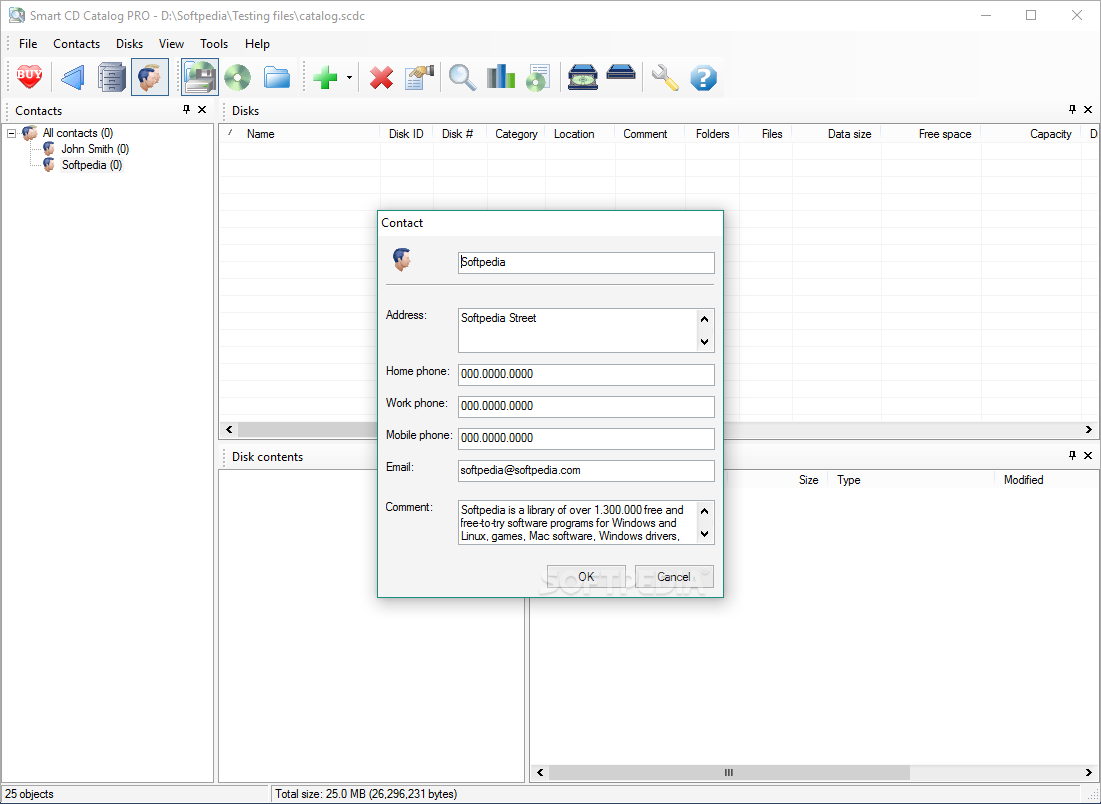Click the green plus add icon

[x=325, y=77]
